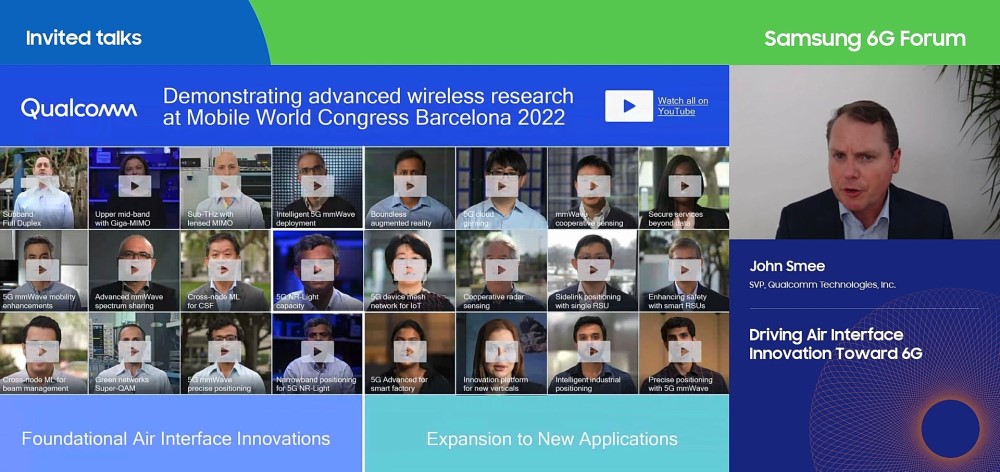Play the Subband Full Duplex video
This screenshot has height=472, width=1000.
point(42,185)
